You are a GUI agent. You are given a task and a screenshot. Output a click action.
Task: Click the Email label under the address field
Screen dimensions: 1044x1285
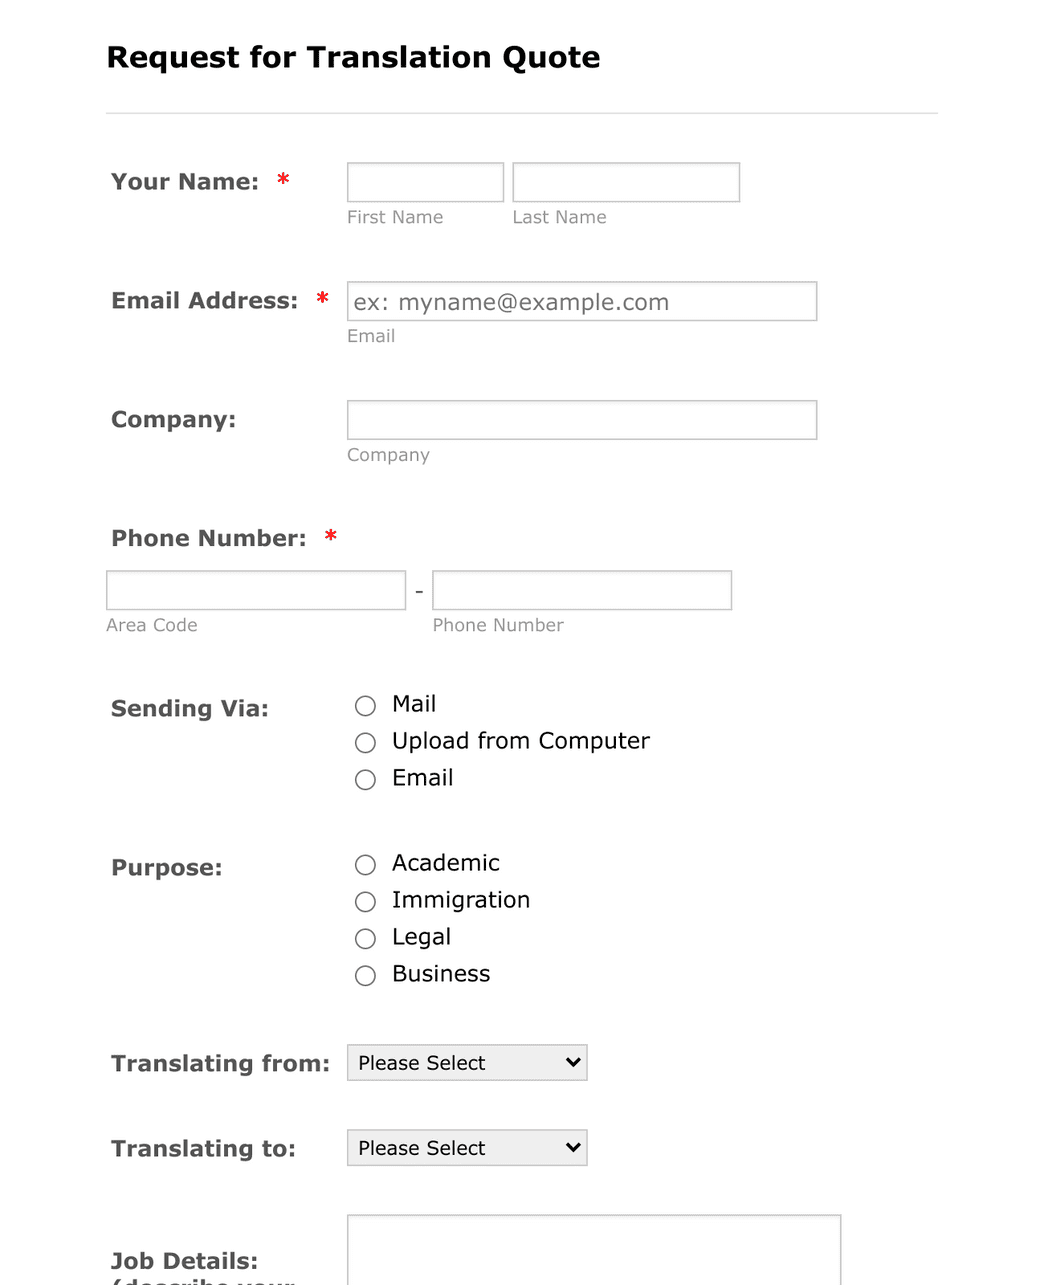pyautogui.click(x=371, y=336)
